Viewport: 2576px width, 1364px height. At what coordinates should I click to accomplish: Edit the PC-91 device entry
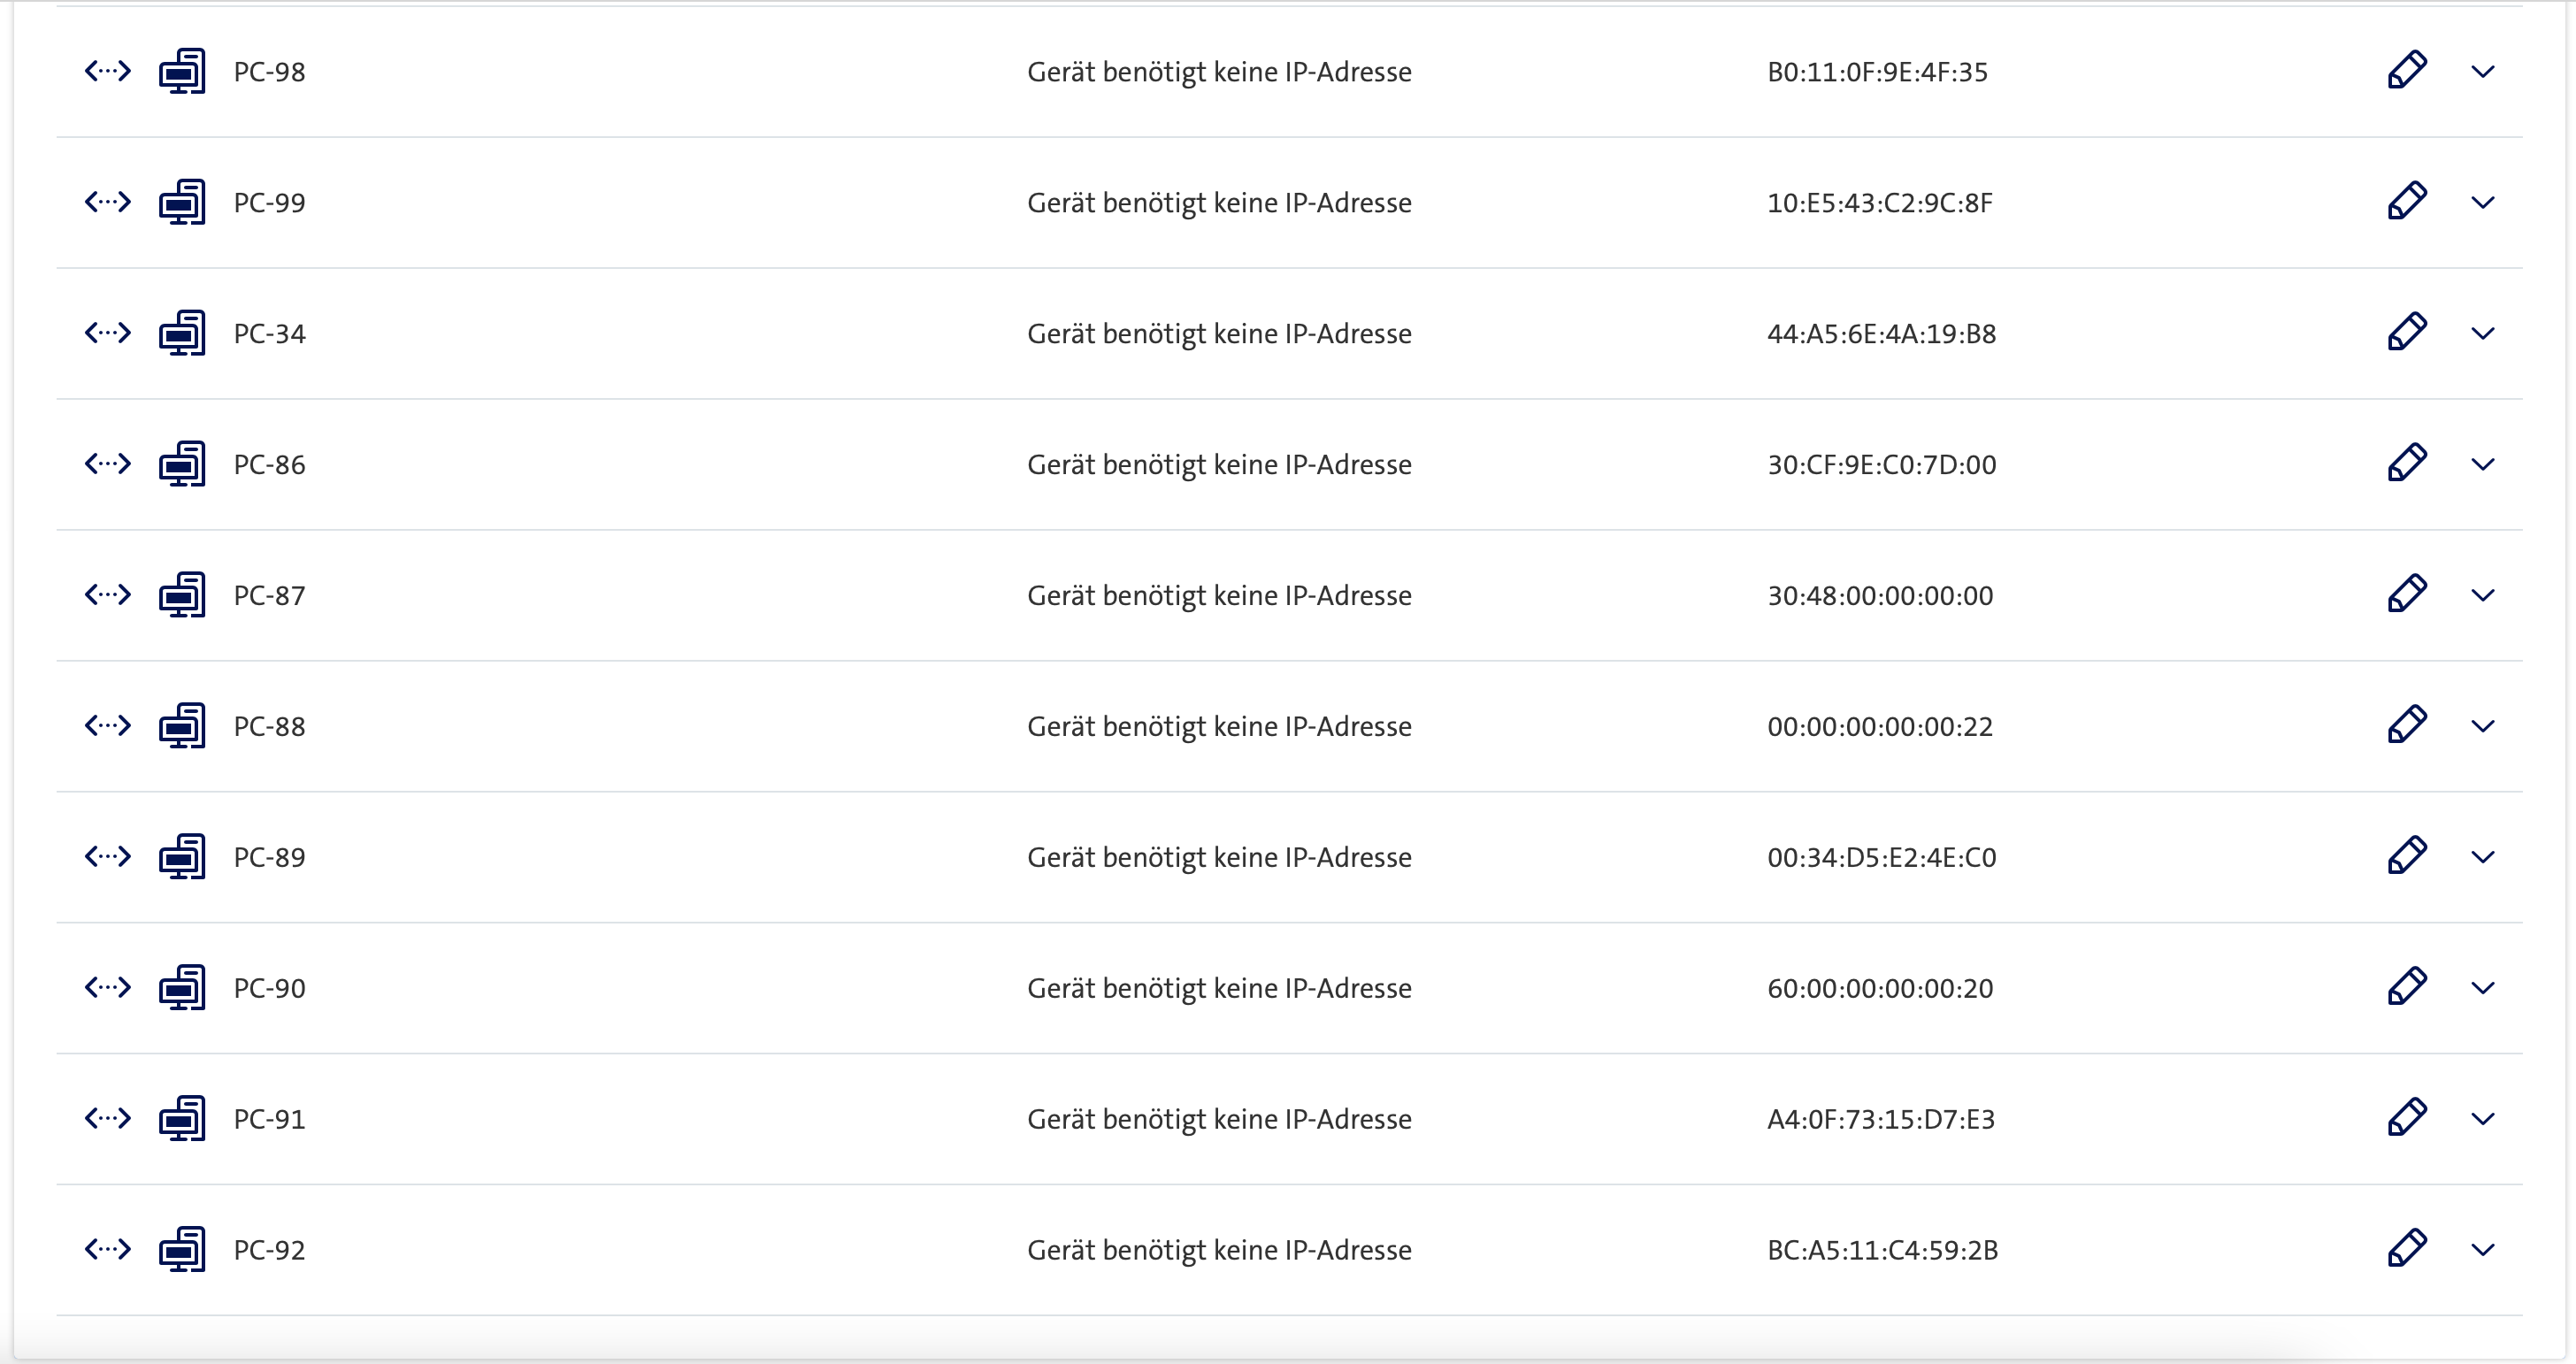click(2406, 1119)
